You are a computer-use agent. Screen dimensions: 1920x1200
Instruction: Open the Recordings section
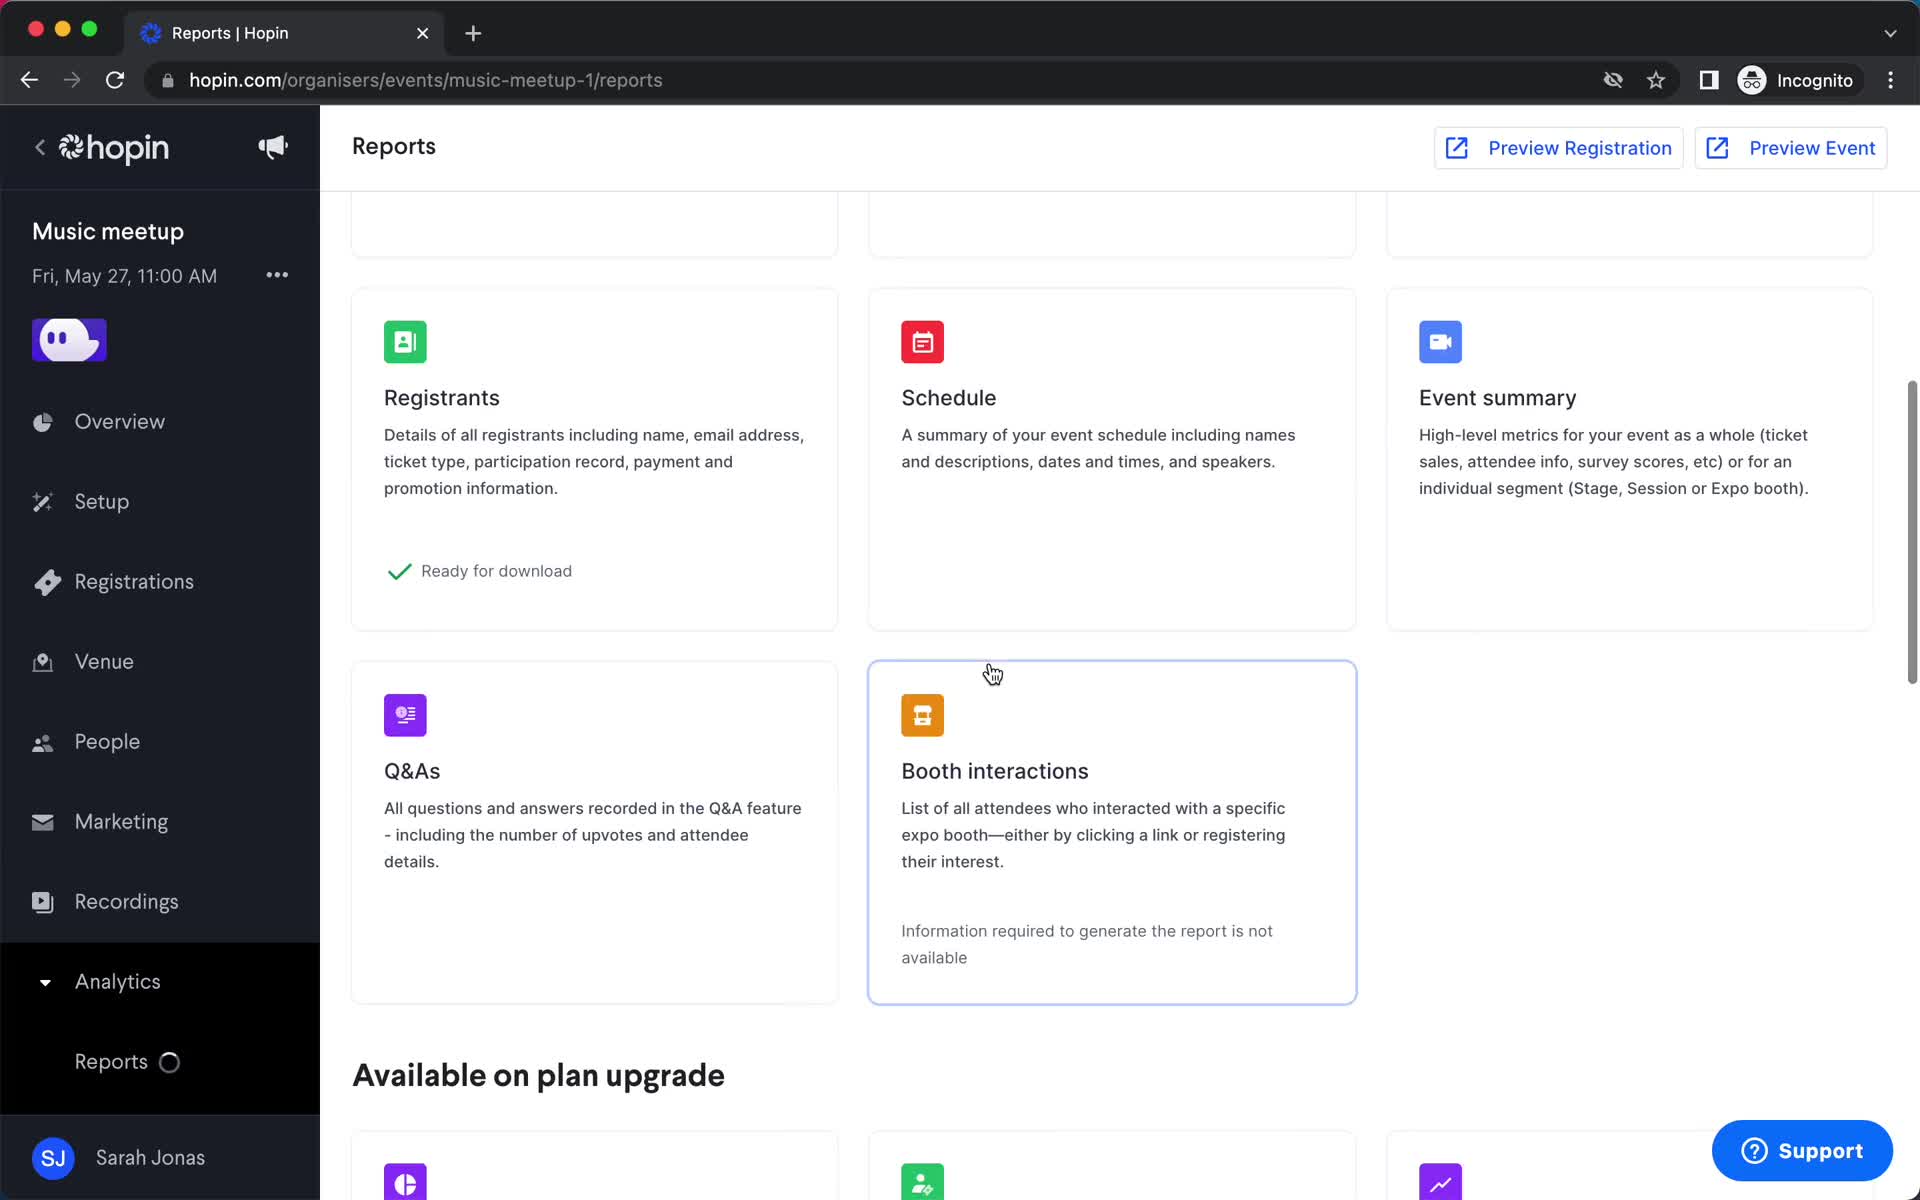coord(126,901)
